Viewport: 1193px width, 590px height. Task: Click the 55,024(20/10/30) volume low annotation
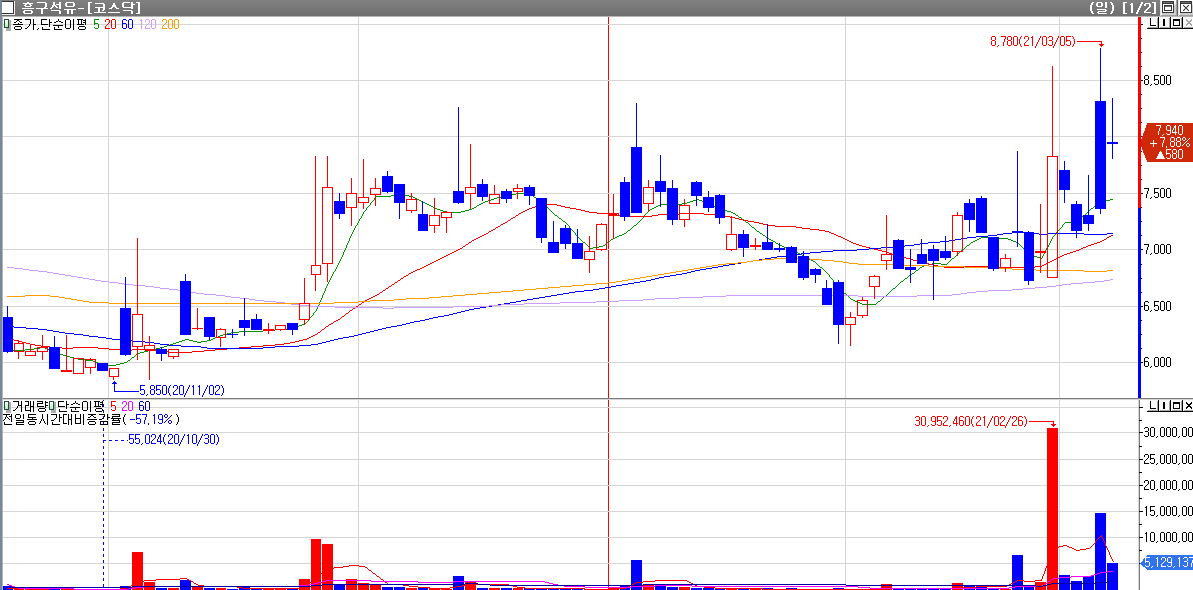click(173, 439)
